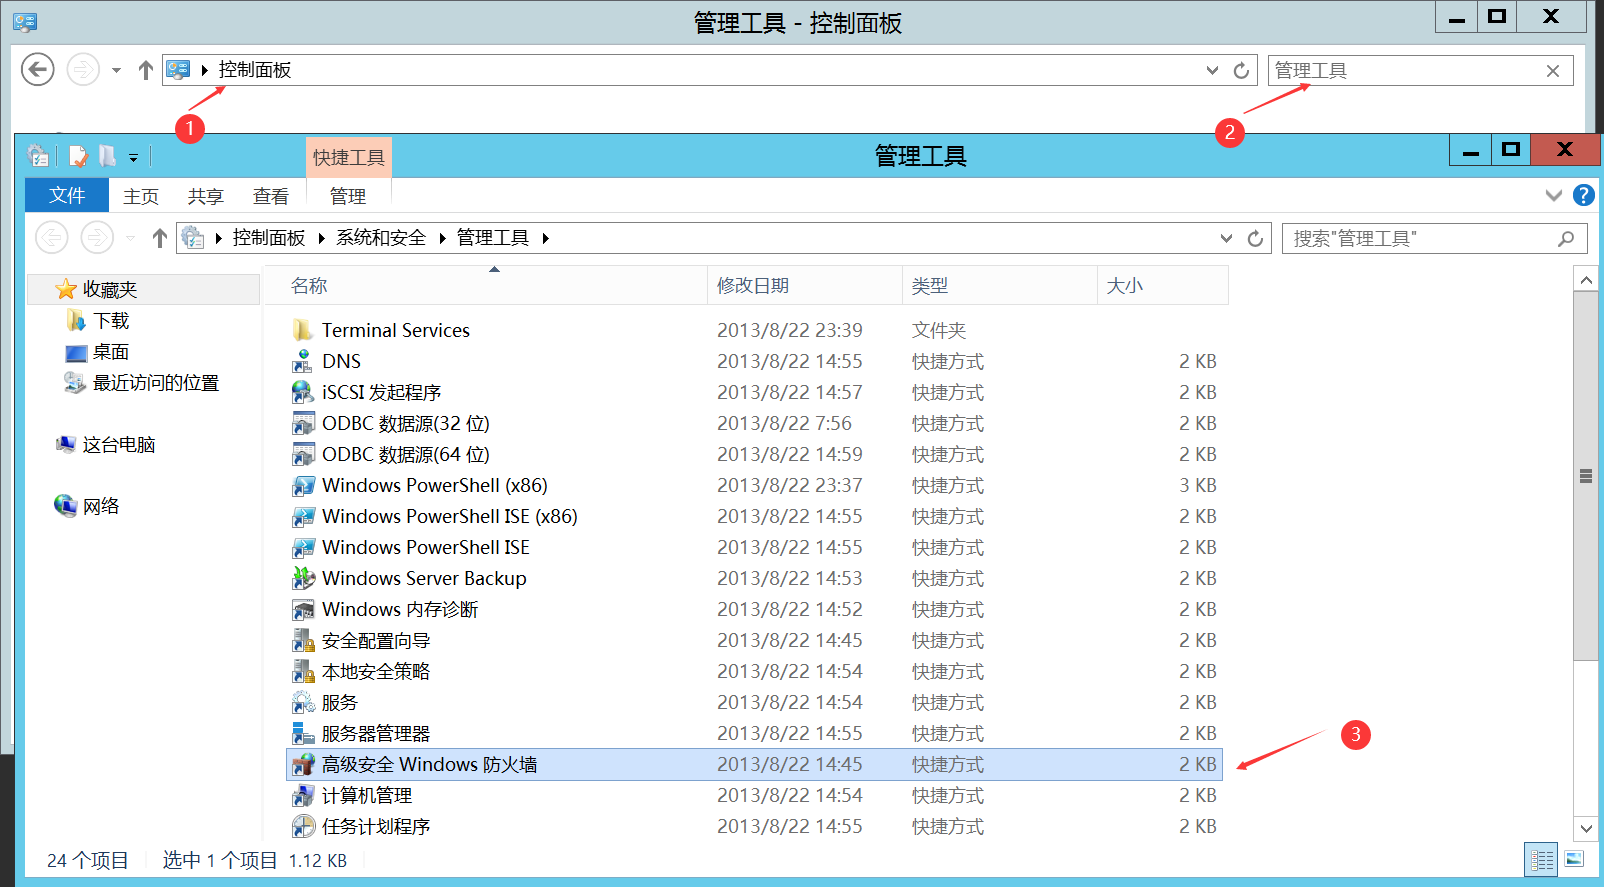Open the quick access toolbar customize dropdown
The height and width of the screenshot is (887, 1604).
(x=133, y=158)
